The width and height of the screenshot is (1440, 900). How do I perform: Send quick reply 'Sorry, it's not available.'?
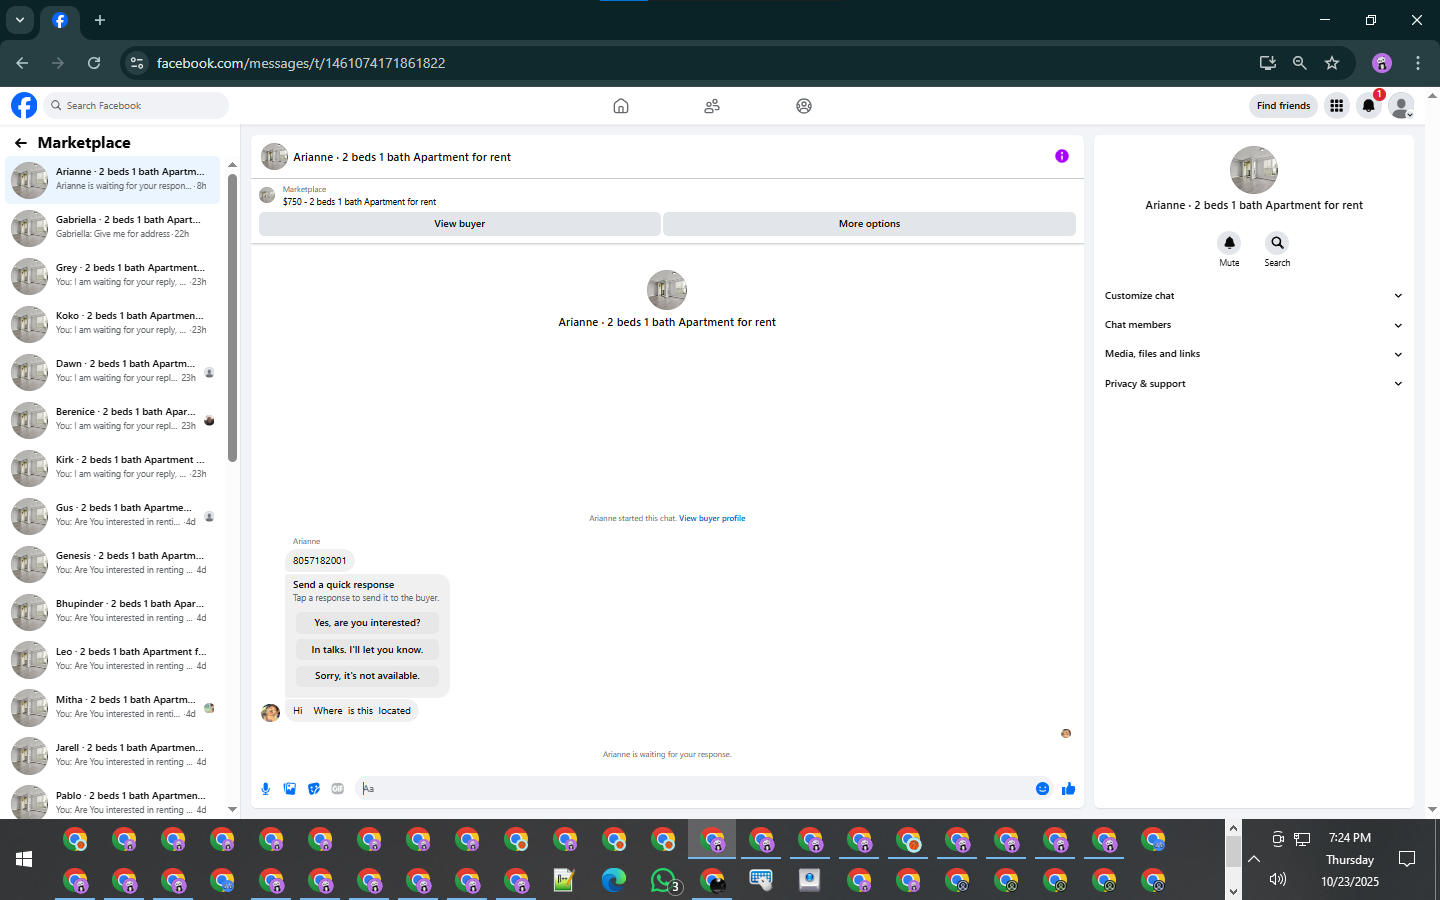point(367,676)
